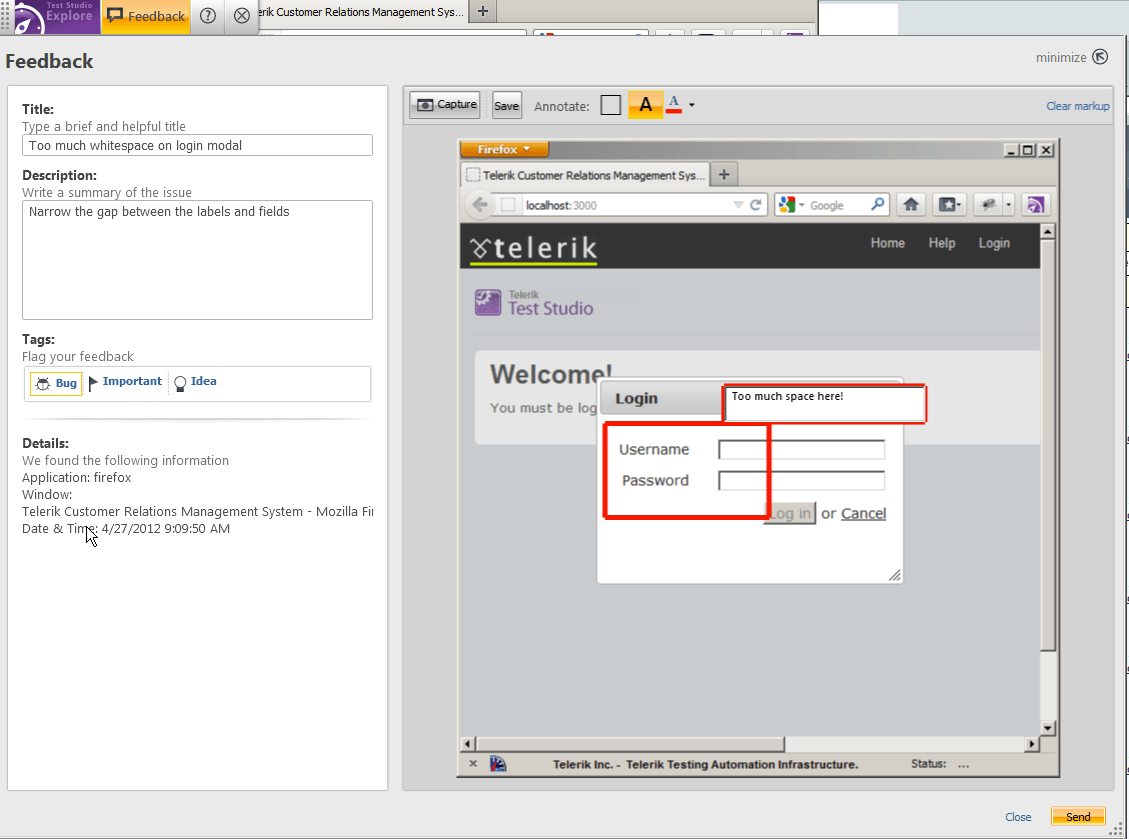Click the Description text area

tap(197, 260)
